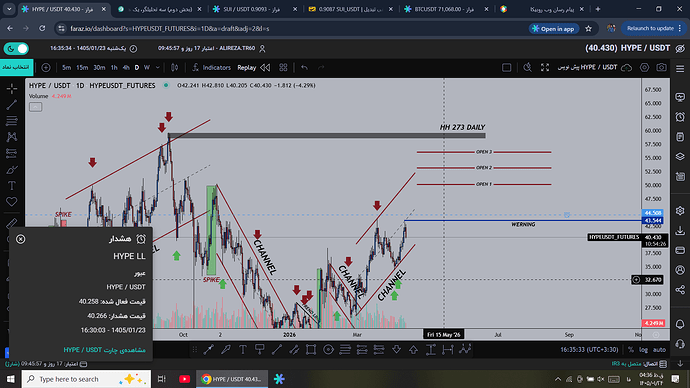Close the HYPE LL alert popup
This screenshot has width=690, height=388.
(21, 239)
